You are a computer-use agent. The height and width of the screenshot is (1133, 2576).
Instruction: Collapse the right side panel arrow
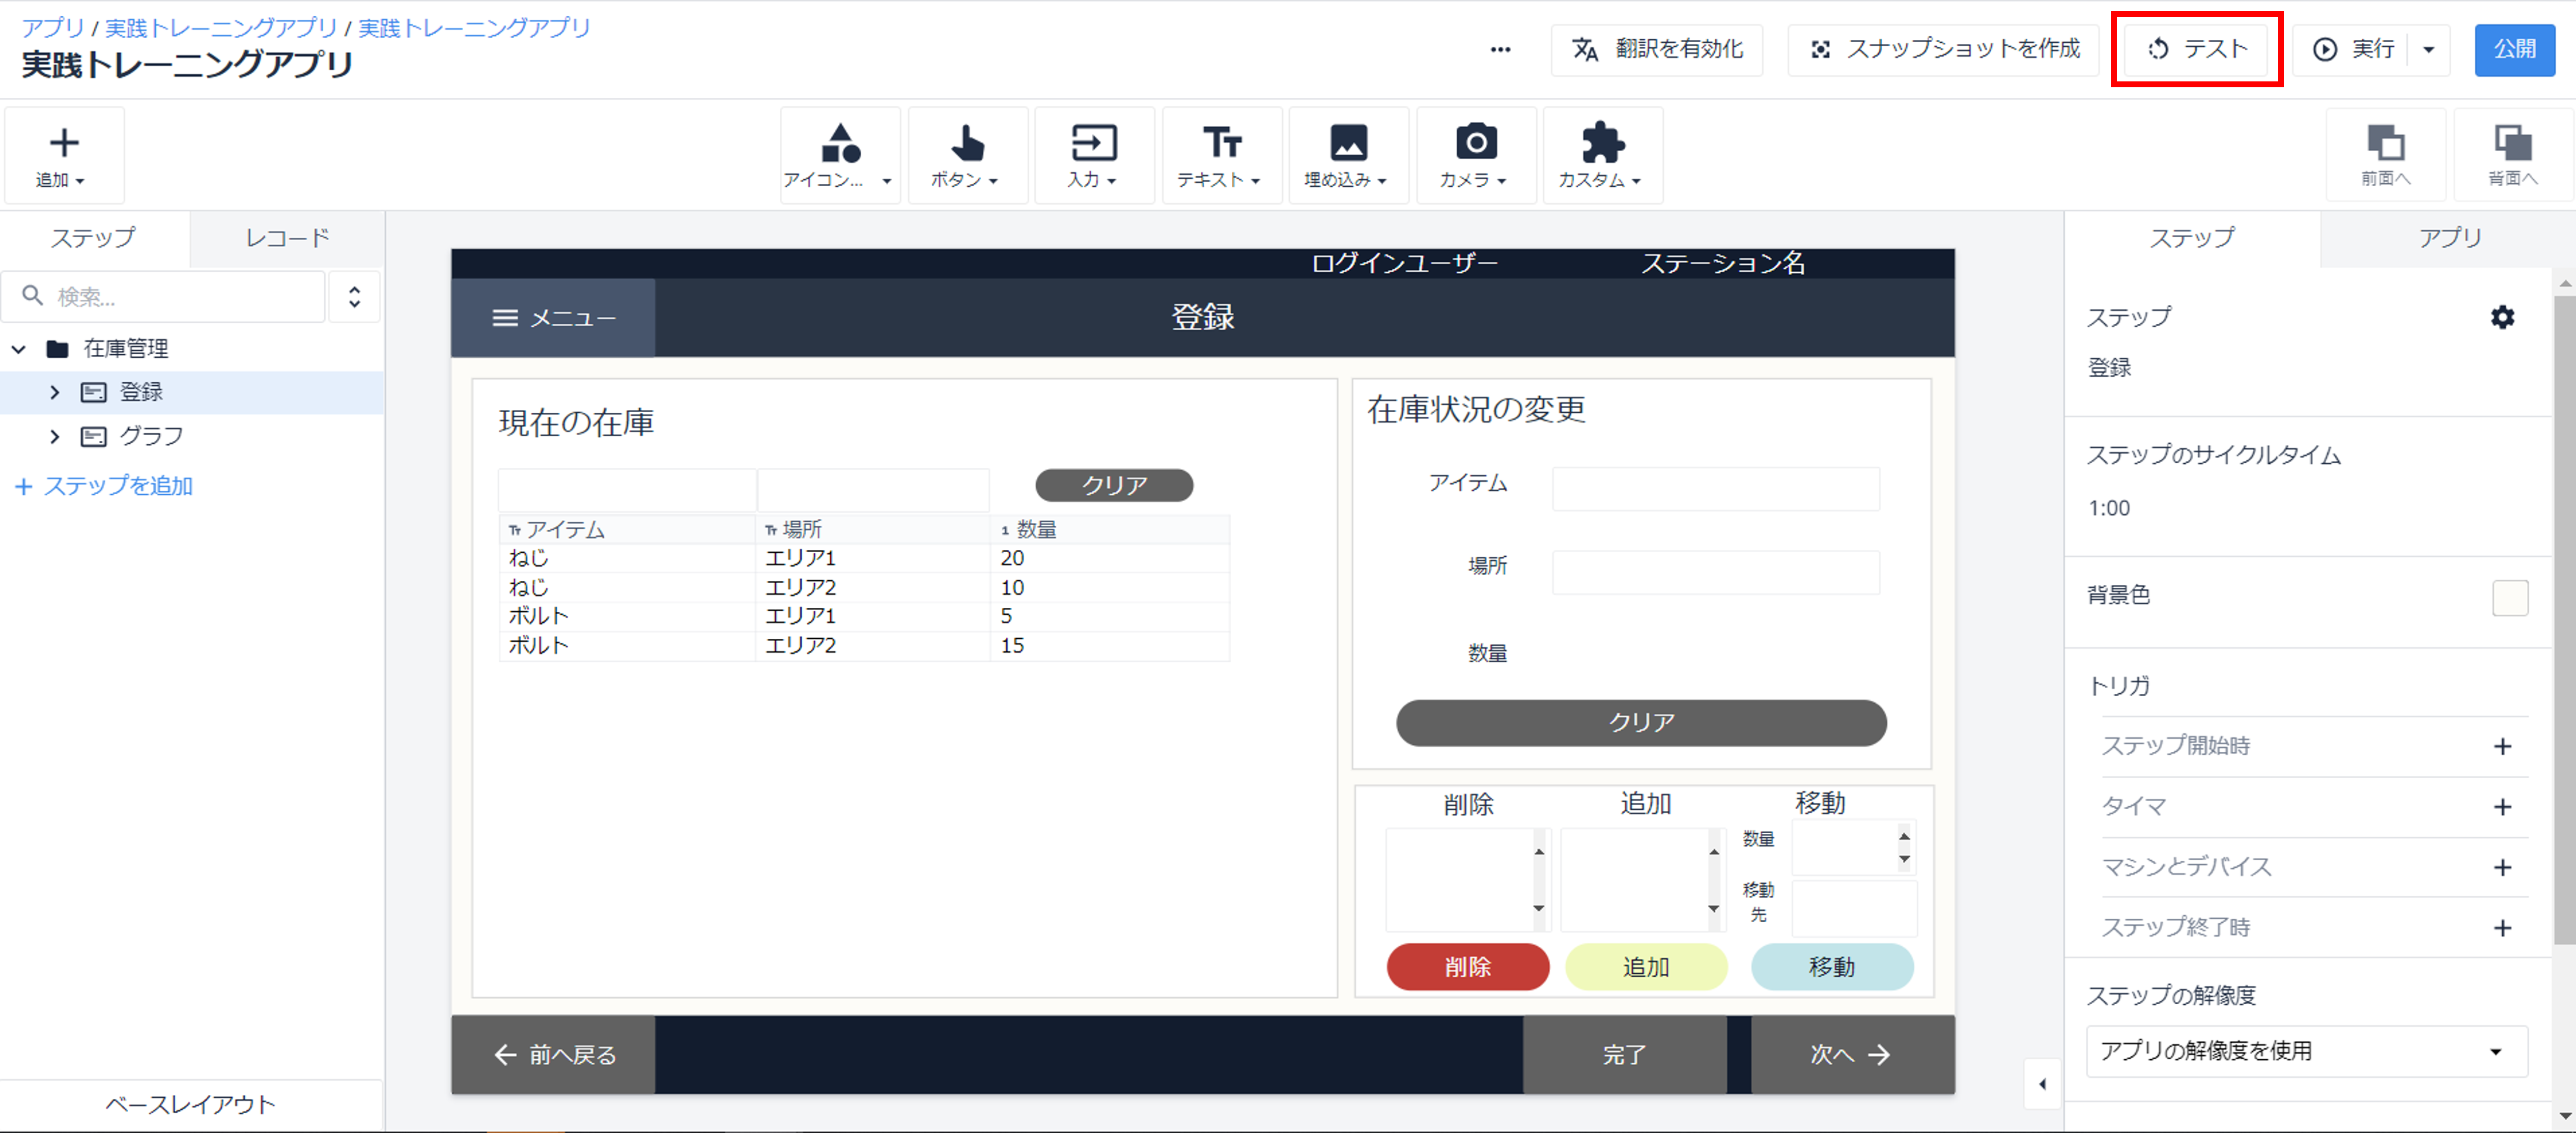(2042, 1084)
